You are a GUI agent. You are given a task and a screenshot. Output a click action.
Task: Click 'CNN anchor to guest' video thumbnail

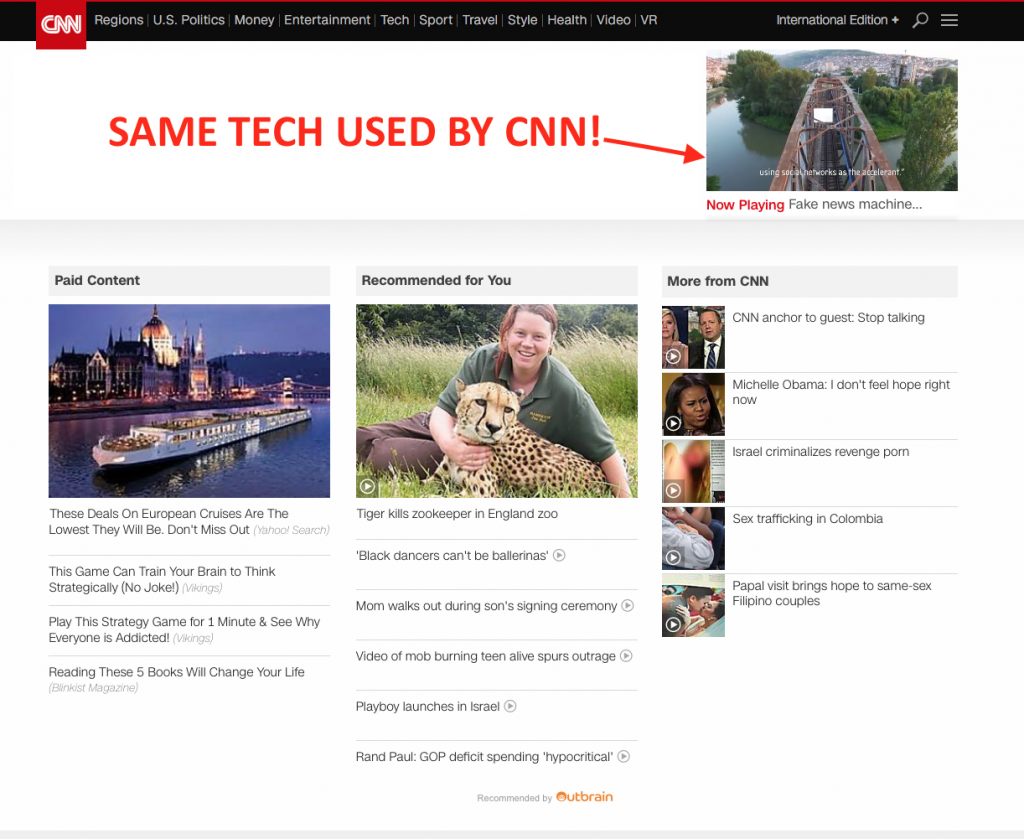coord(693,338)
